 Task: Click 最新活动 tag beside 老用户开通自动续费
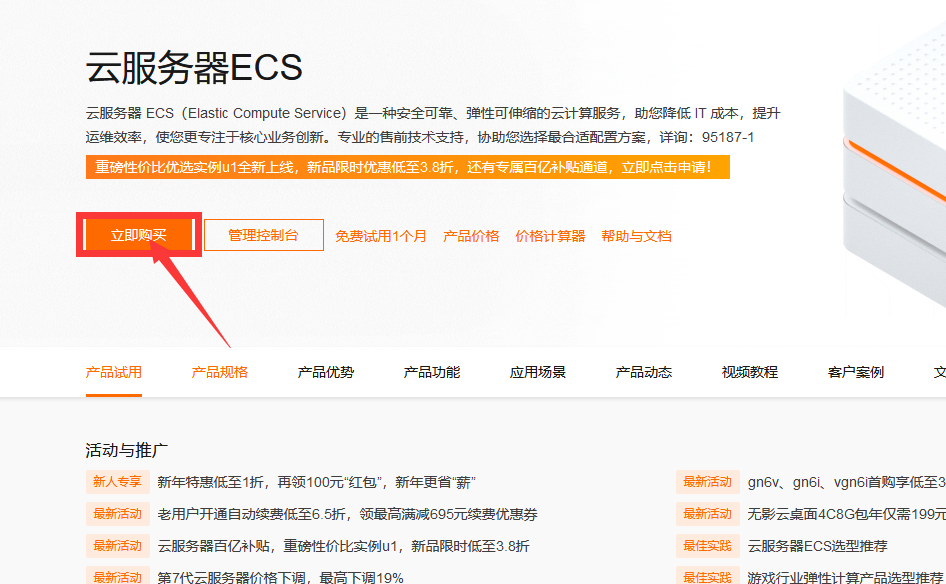pos(117,514)
